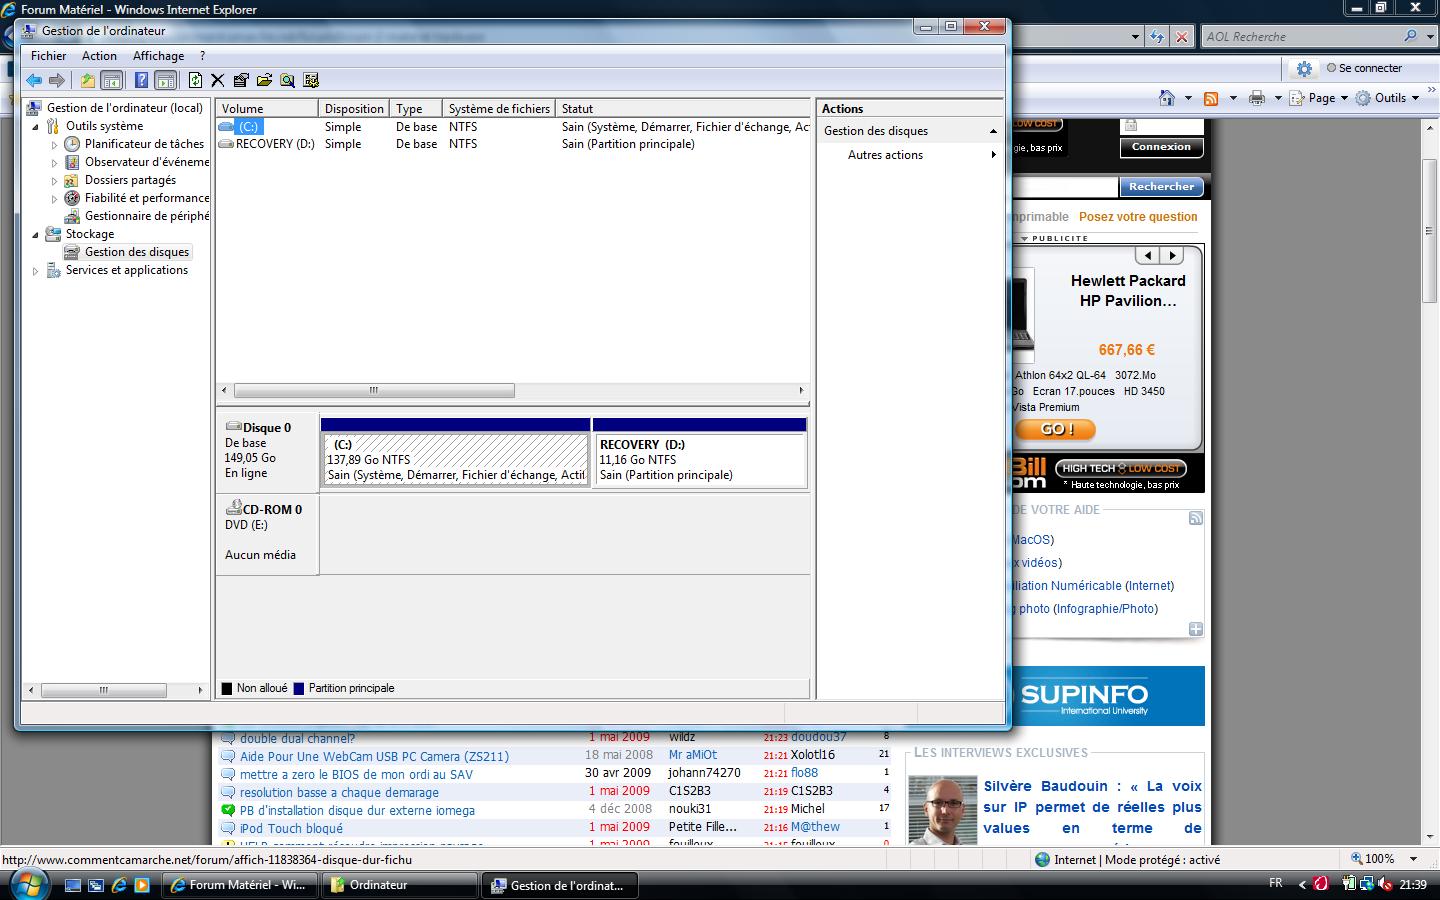Open the Properties icon in the toolbar
1440x900 pixels.
click(x=241, y=81)
